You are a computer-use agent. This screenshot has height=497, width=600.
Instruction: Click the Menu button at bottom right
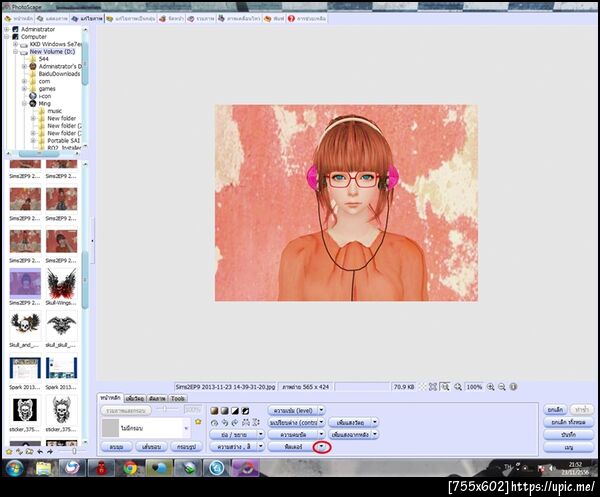click(x=568, y=447)
